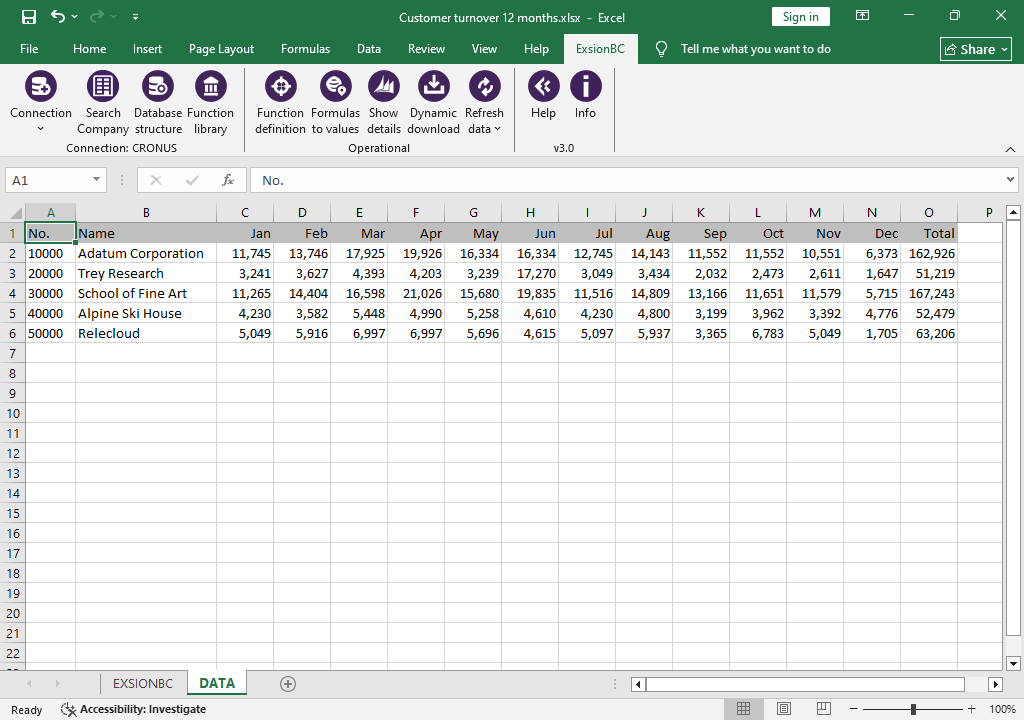The height and width of the screenshot is (720, 1024).
Task: Open the Share dropdown button
Action: point(976,49)
